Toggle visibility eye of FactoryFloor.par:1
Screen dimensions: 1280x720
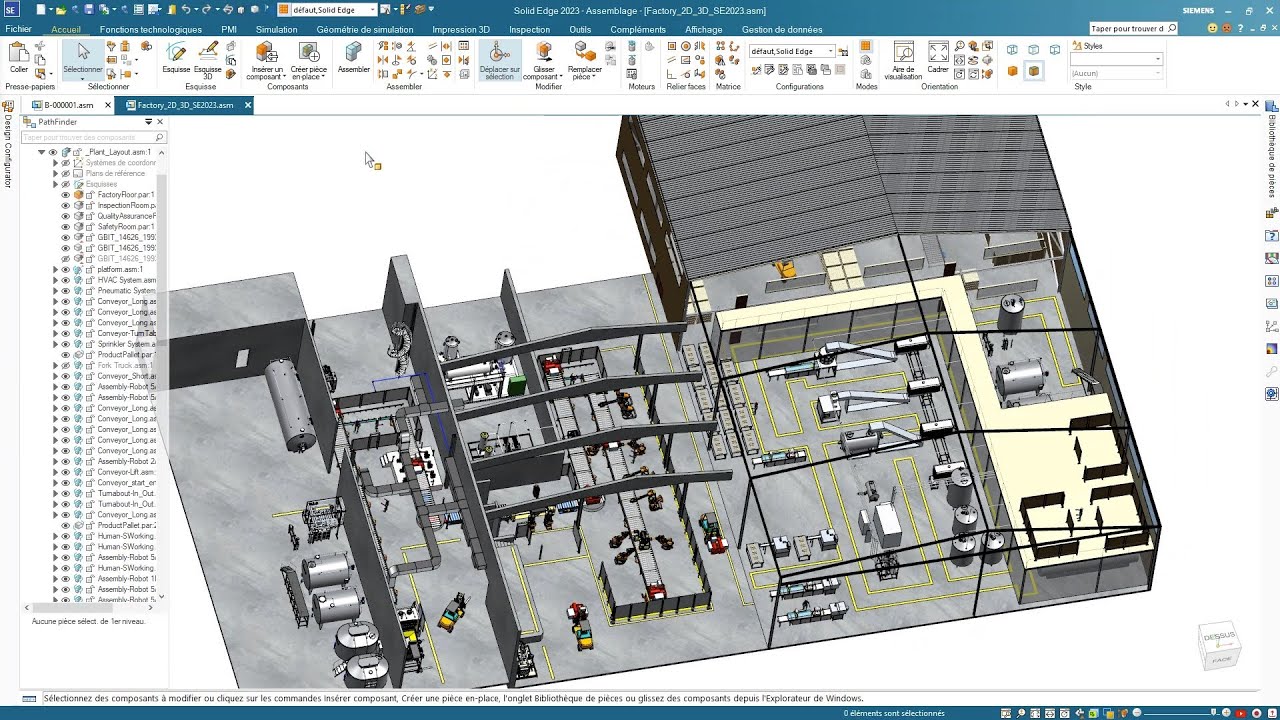click(x=66, y=195)
